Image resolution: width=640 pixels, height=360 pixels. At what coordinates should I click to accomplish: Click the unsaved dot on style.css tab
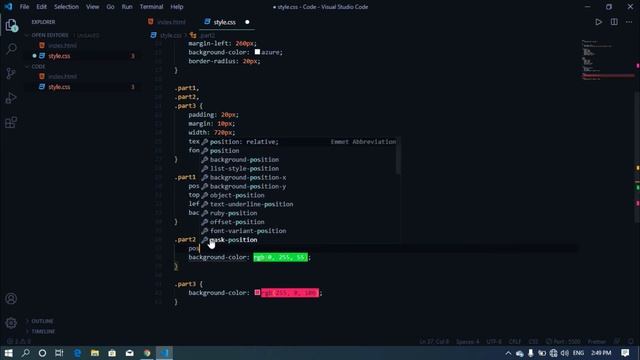pyautogui.click(x=247, y=22)
